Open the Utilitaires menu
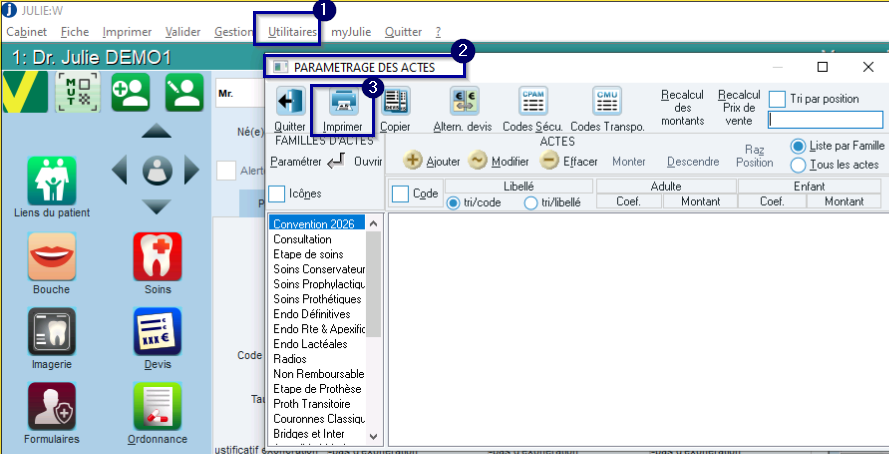Viewport: 889px width, 454px height. [x=292, y=32]
